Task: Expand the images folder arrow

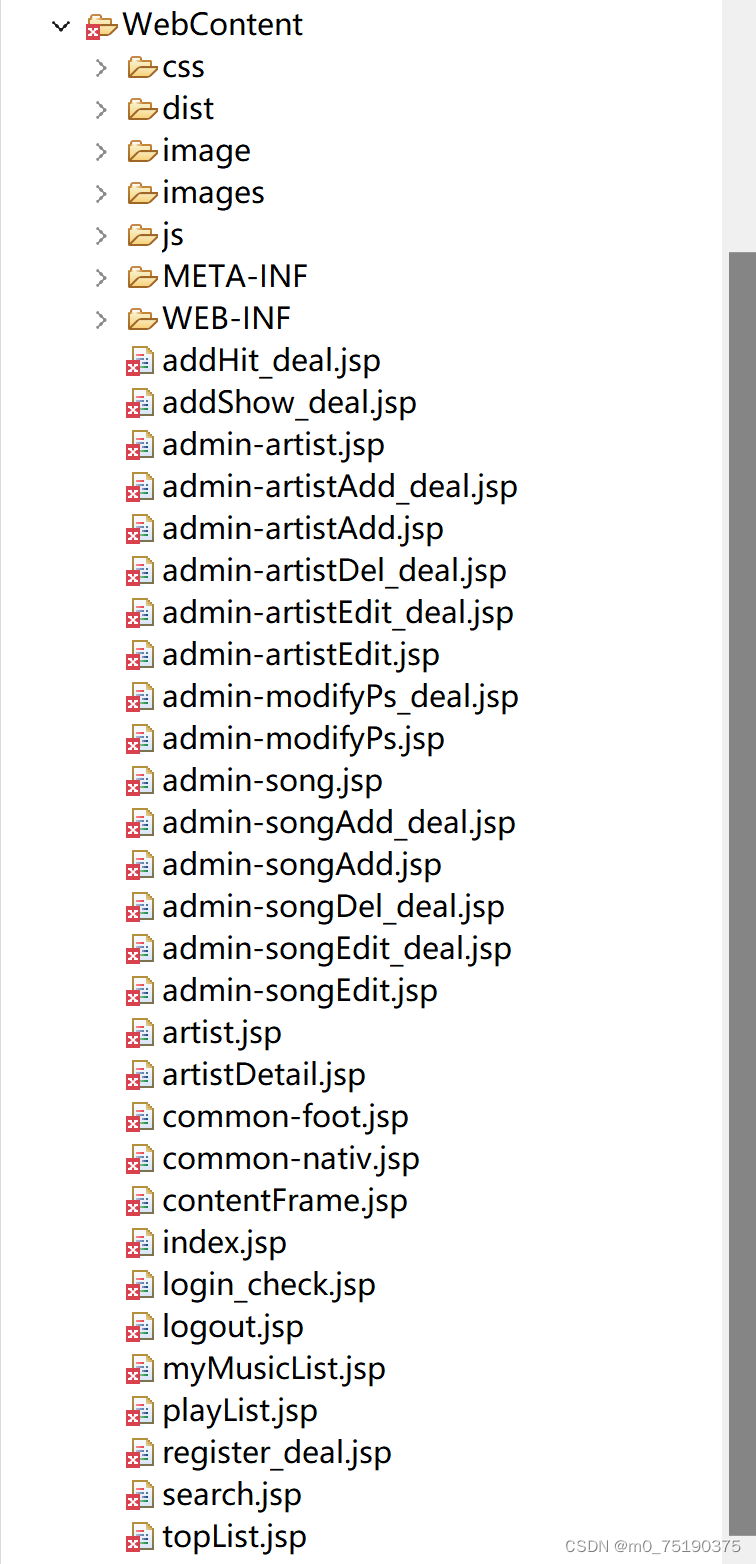Action: coord(100,193)
